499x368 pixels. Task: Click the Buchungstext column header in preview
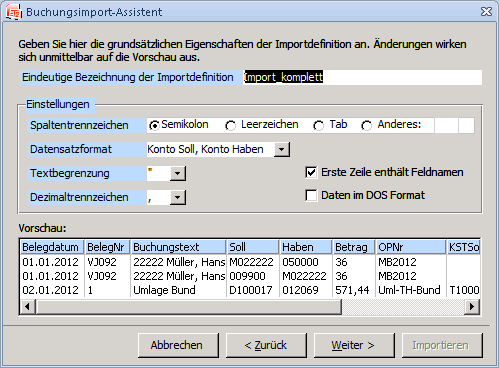pos(178,247)
